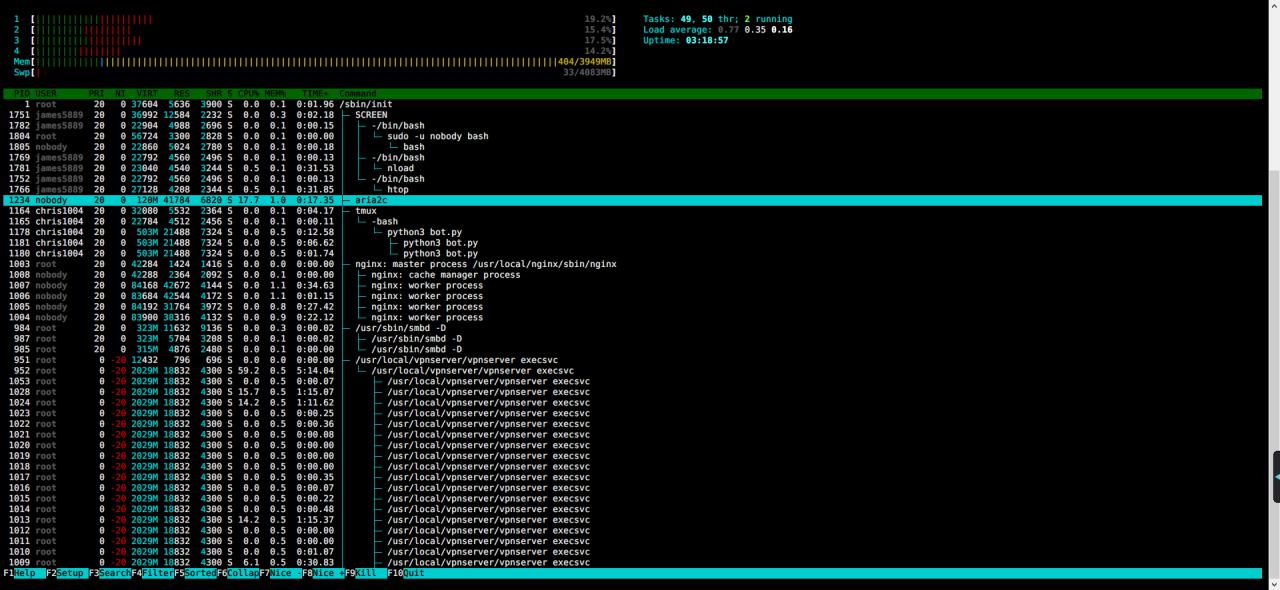Click F8 Nice + to lower priority
This screenshot has width=1280, height=590.
pos(326,573)
